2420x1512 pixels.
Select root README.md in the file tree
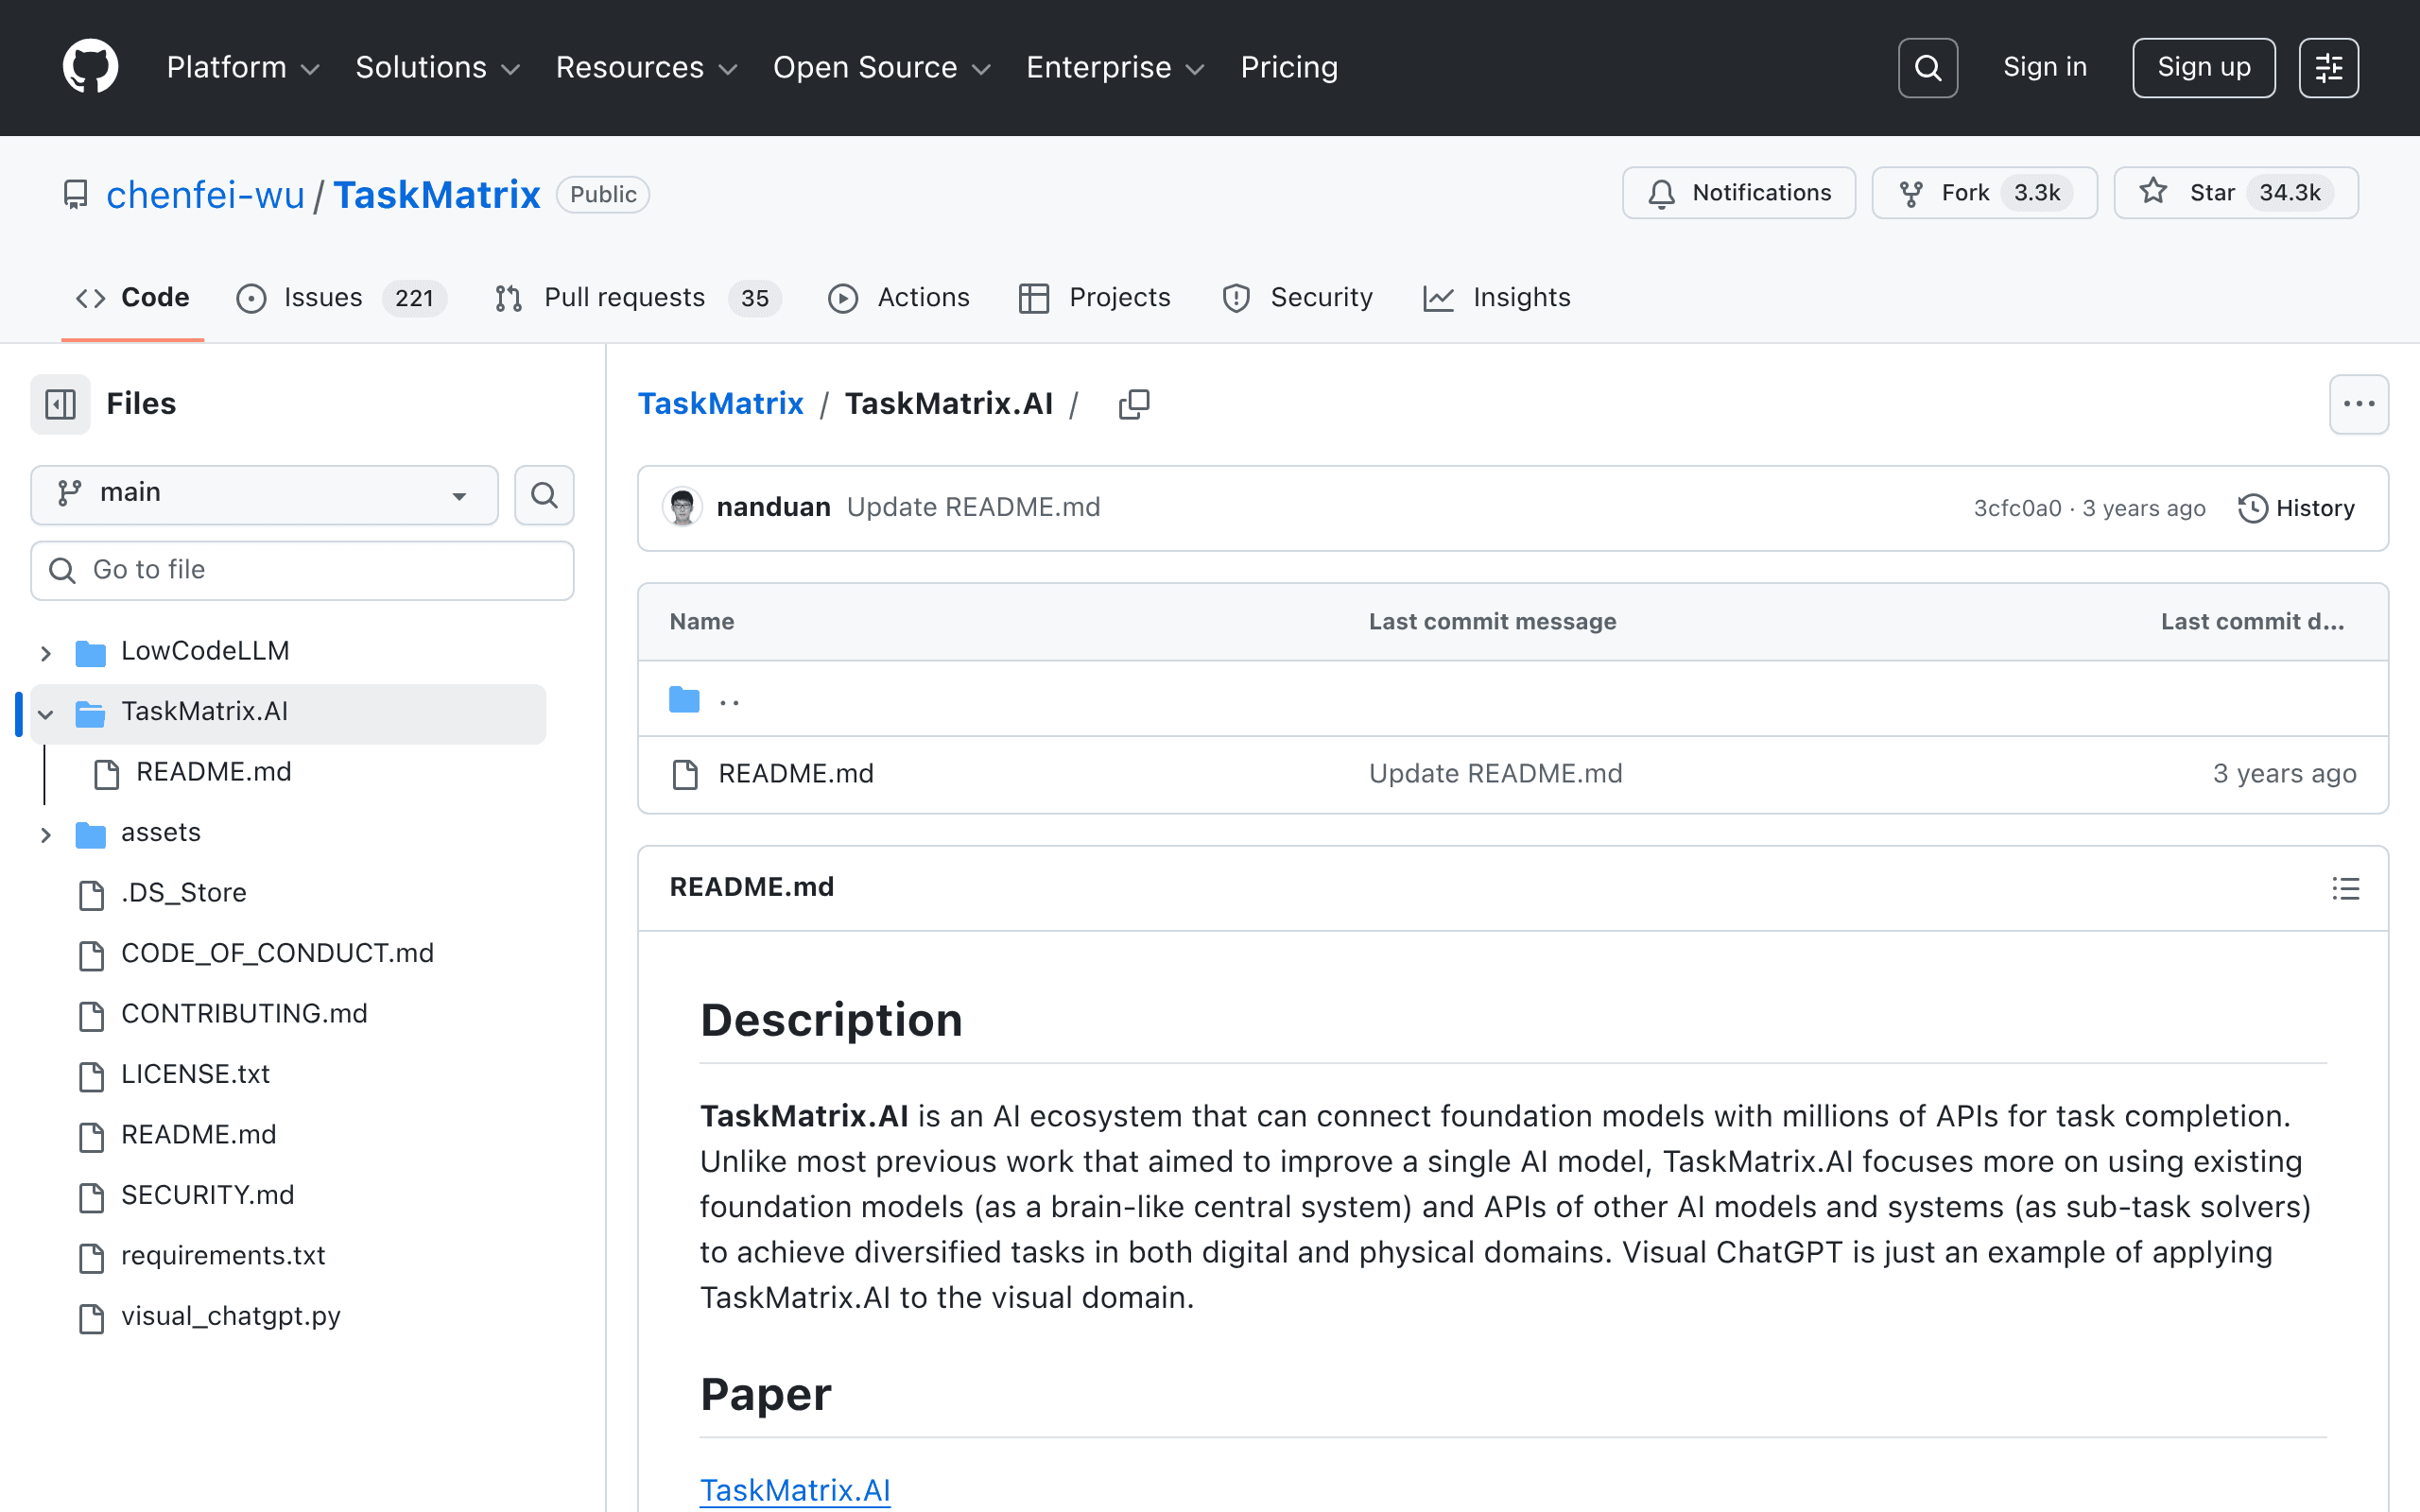[198, 1134]
